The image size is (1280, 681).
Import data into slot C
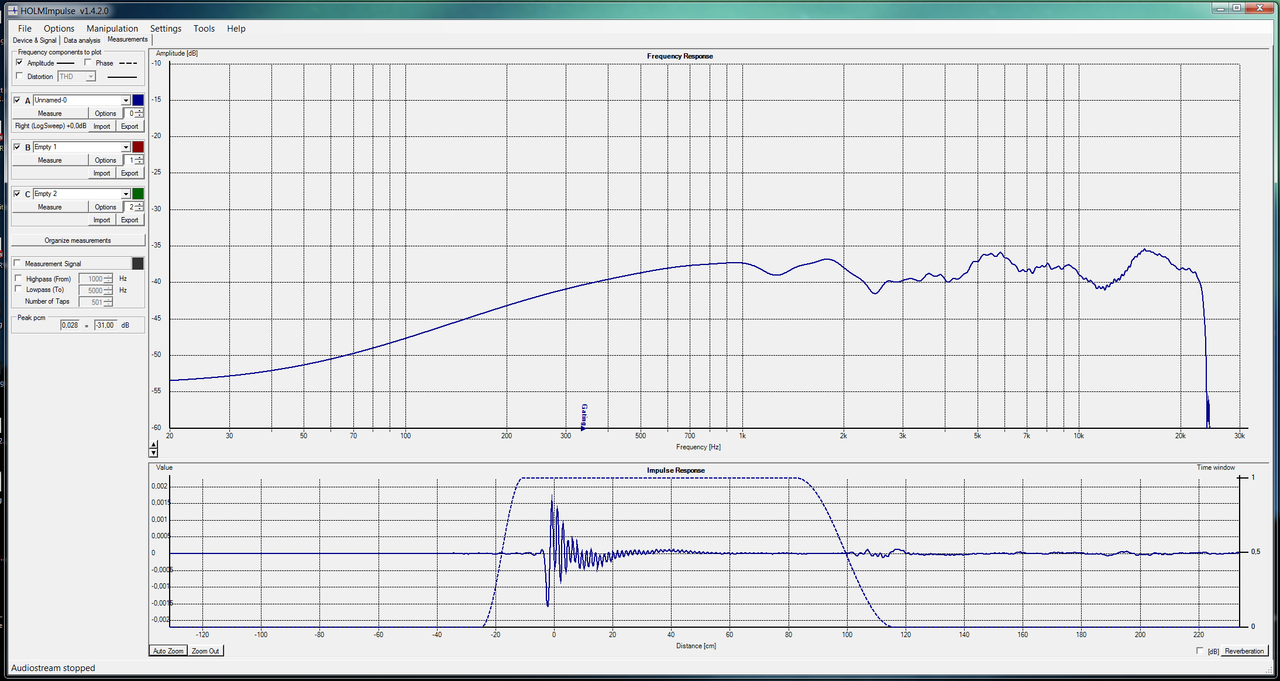pyautogui.click(x=102, y=220)
